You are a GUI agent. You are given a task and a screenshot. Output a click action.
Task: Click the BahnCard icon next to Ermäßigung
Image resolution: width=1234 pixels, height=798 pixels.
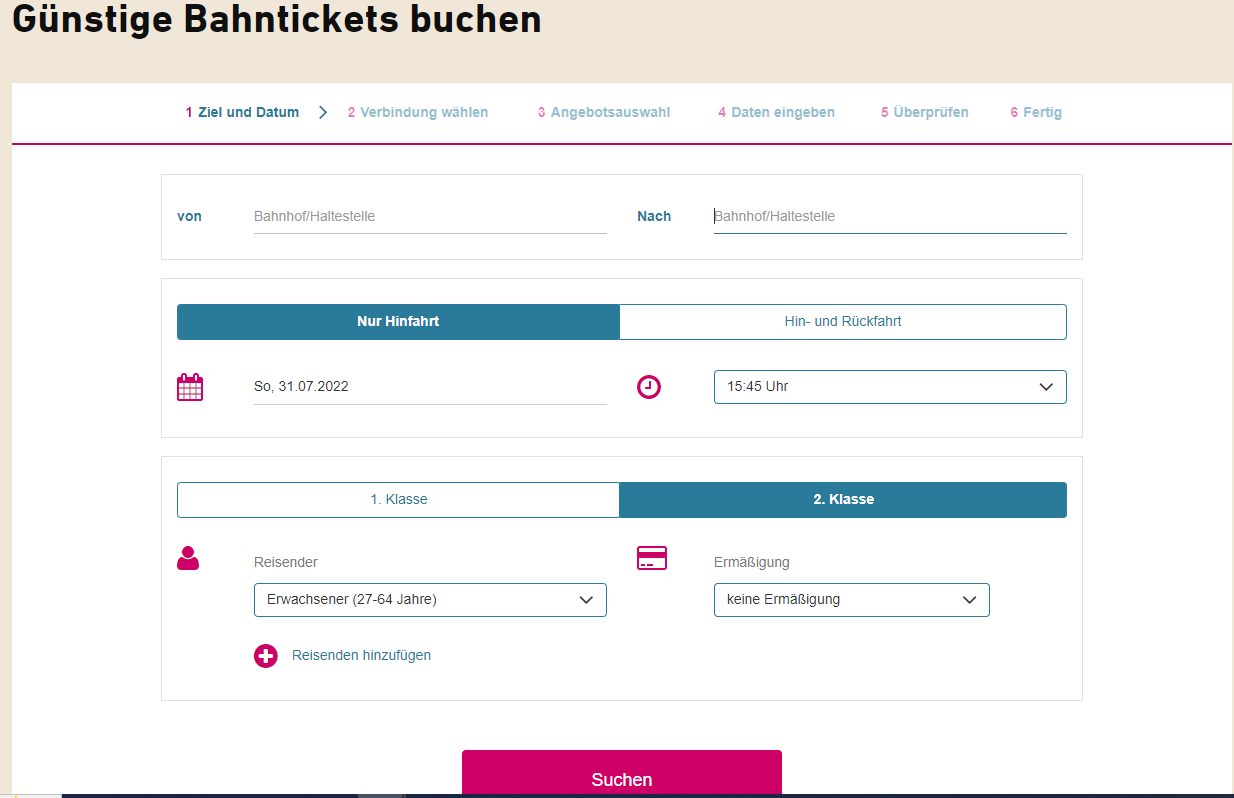651,558
